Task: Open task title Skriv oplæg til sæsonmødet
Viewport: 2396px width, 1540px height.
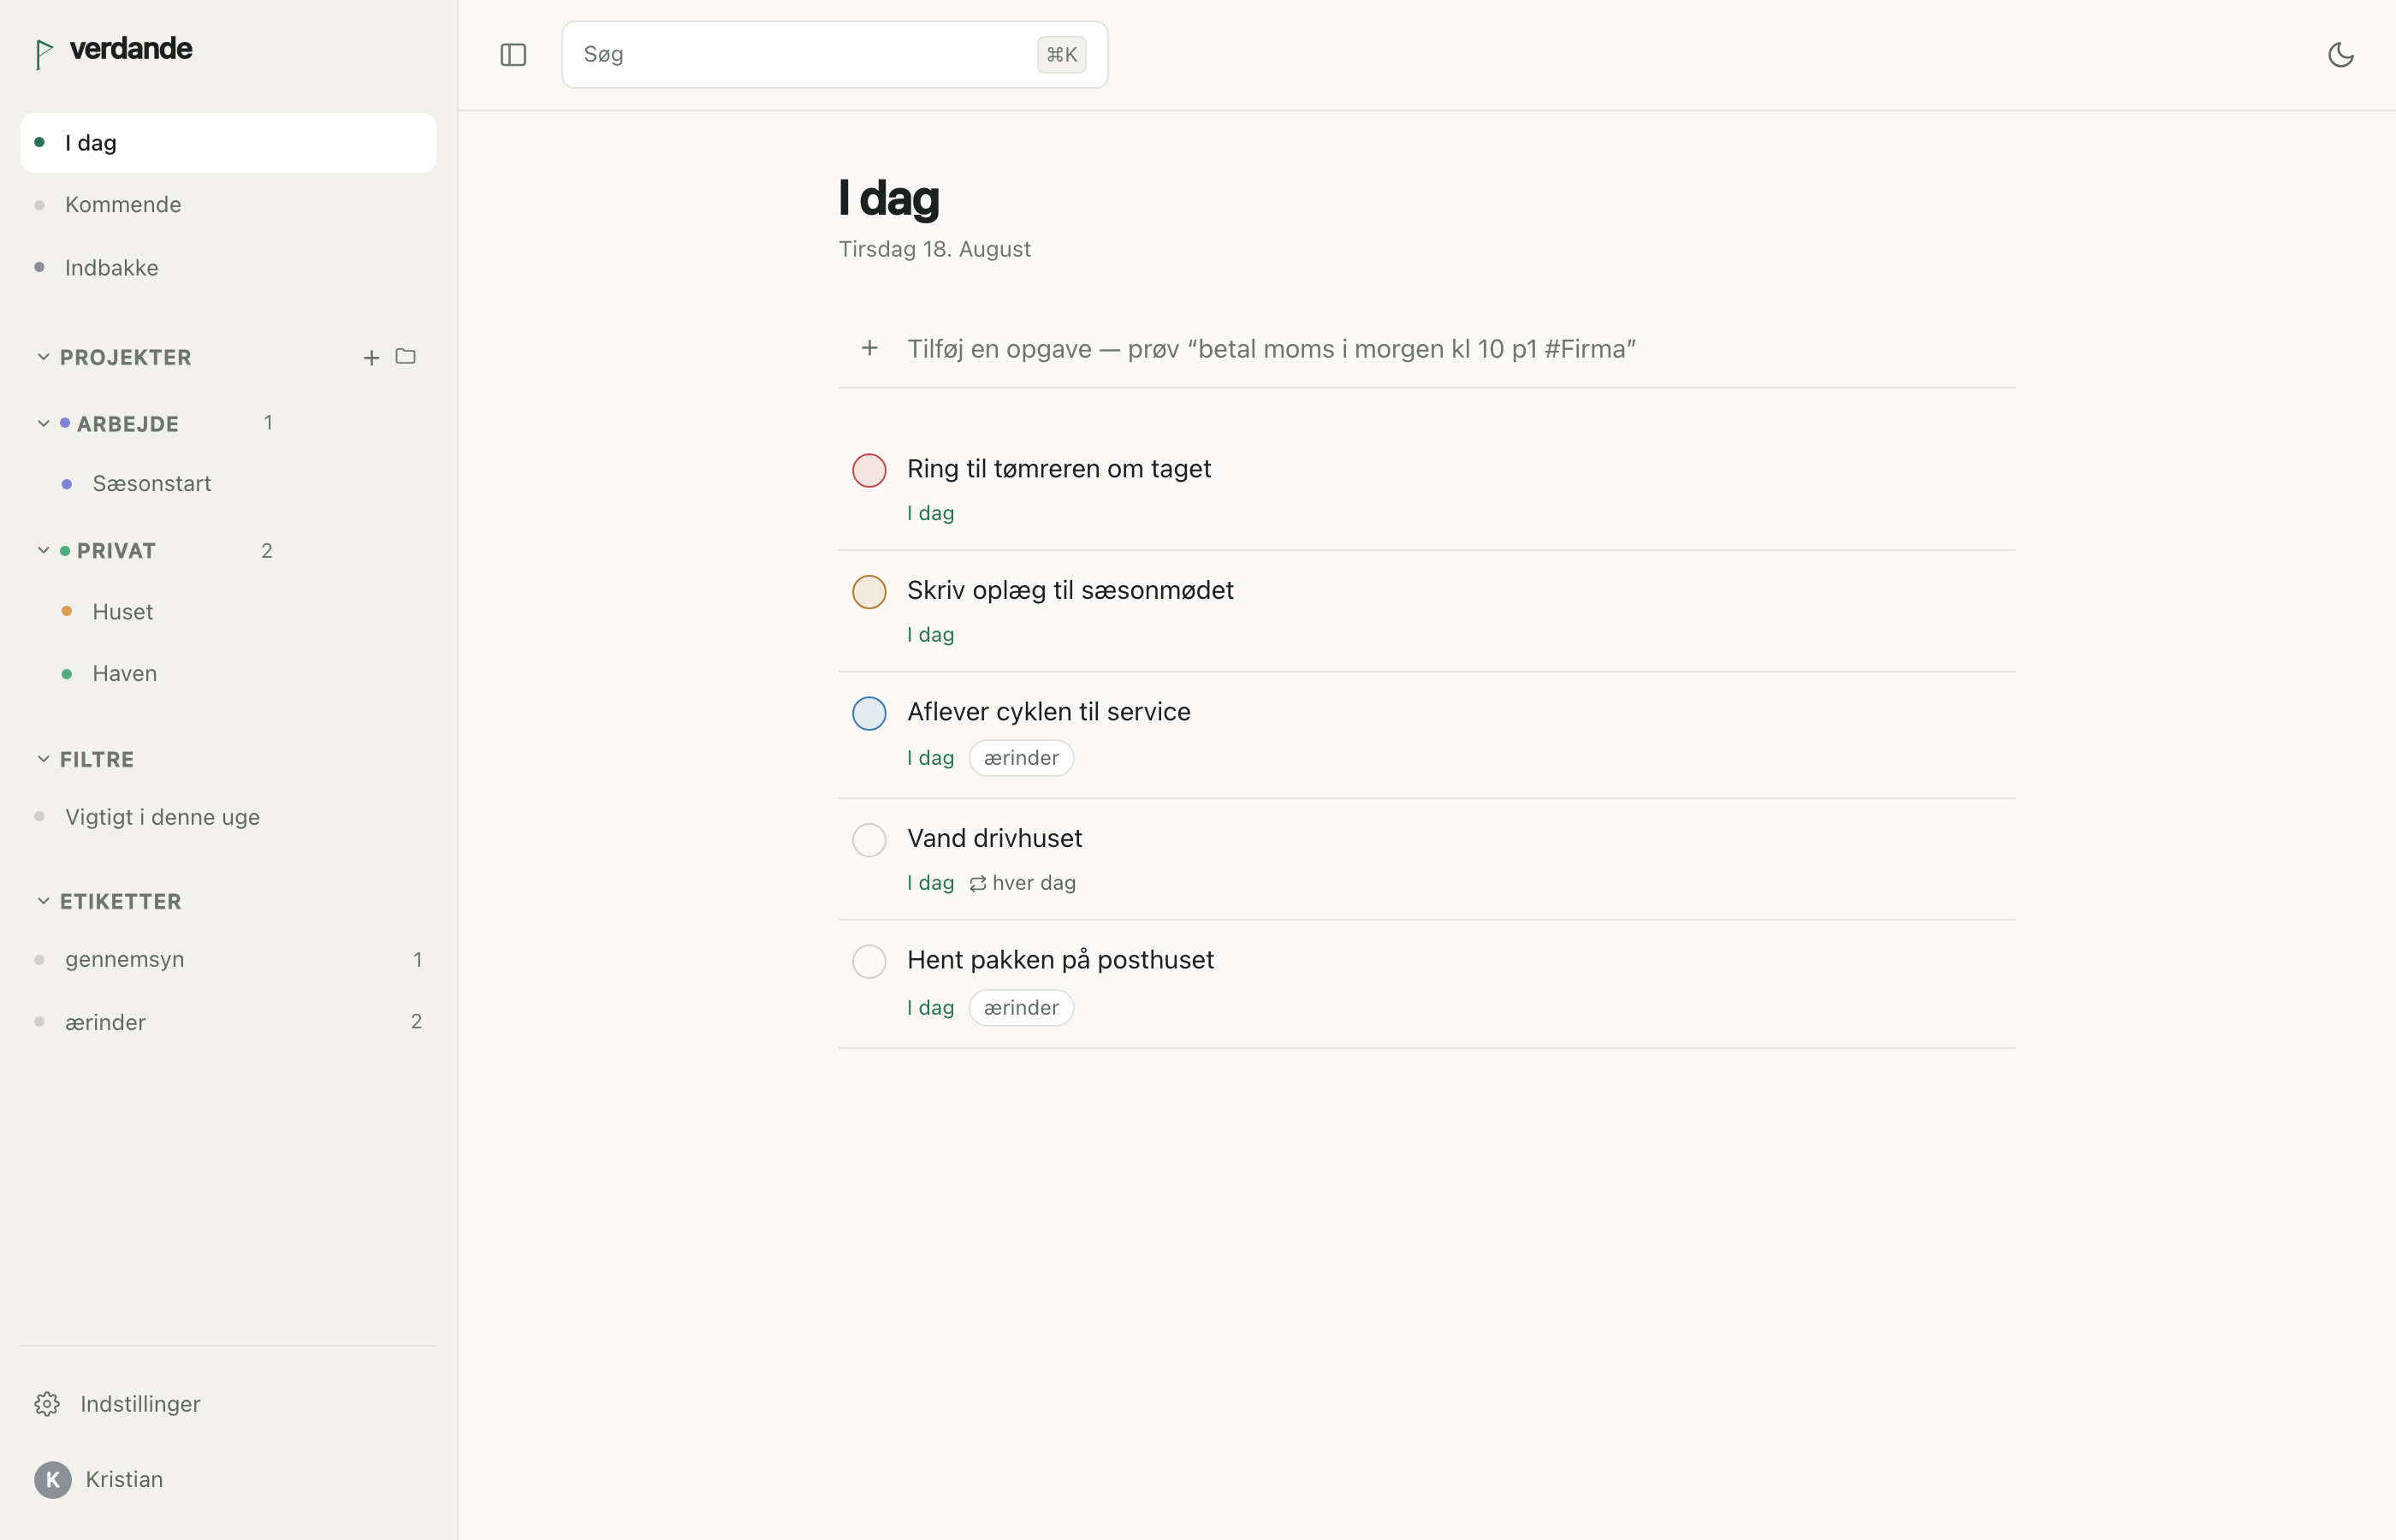Action: pyautogui.click(x=1070, y=590)
